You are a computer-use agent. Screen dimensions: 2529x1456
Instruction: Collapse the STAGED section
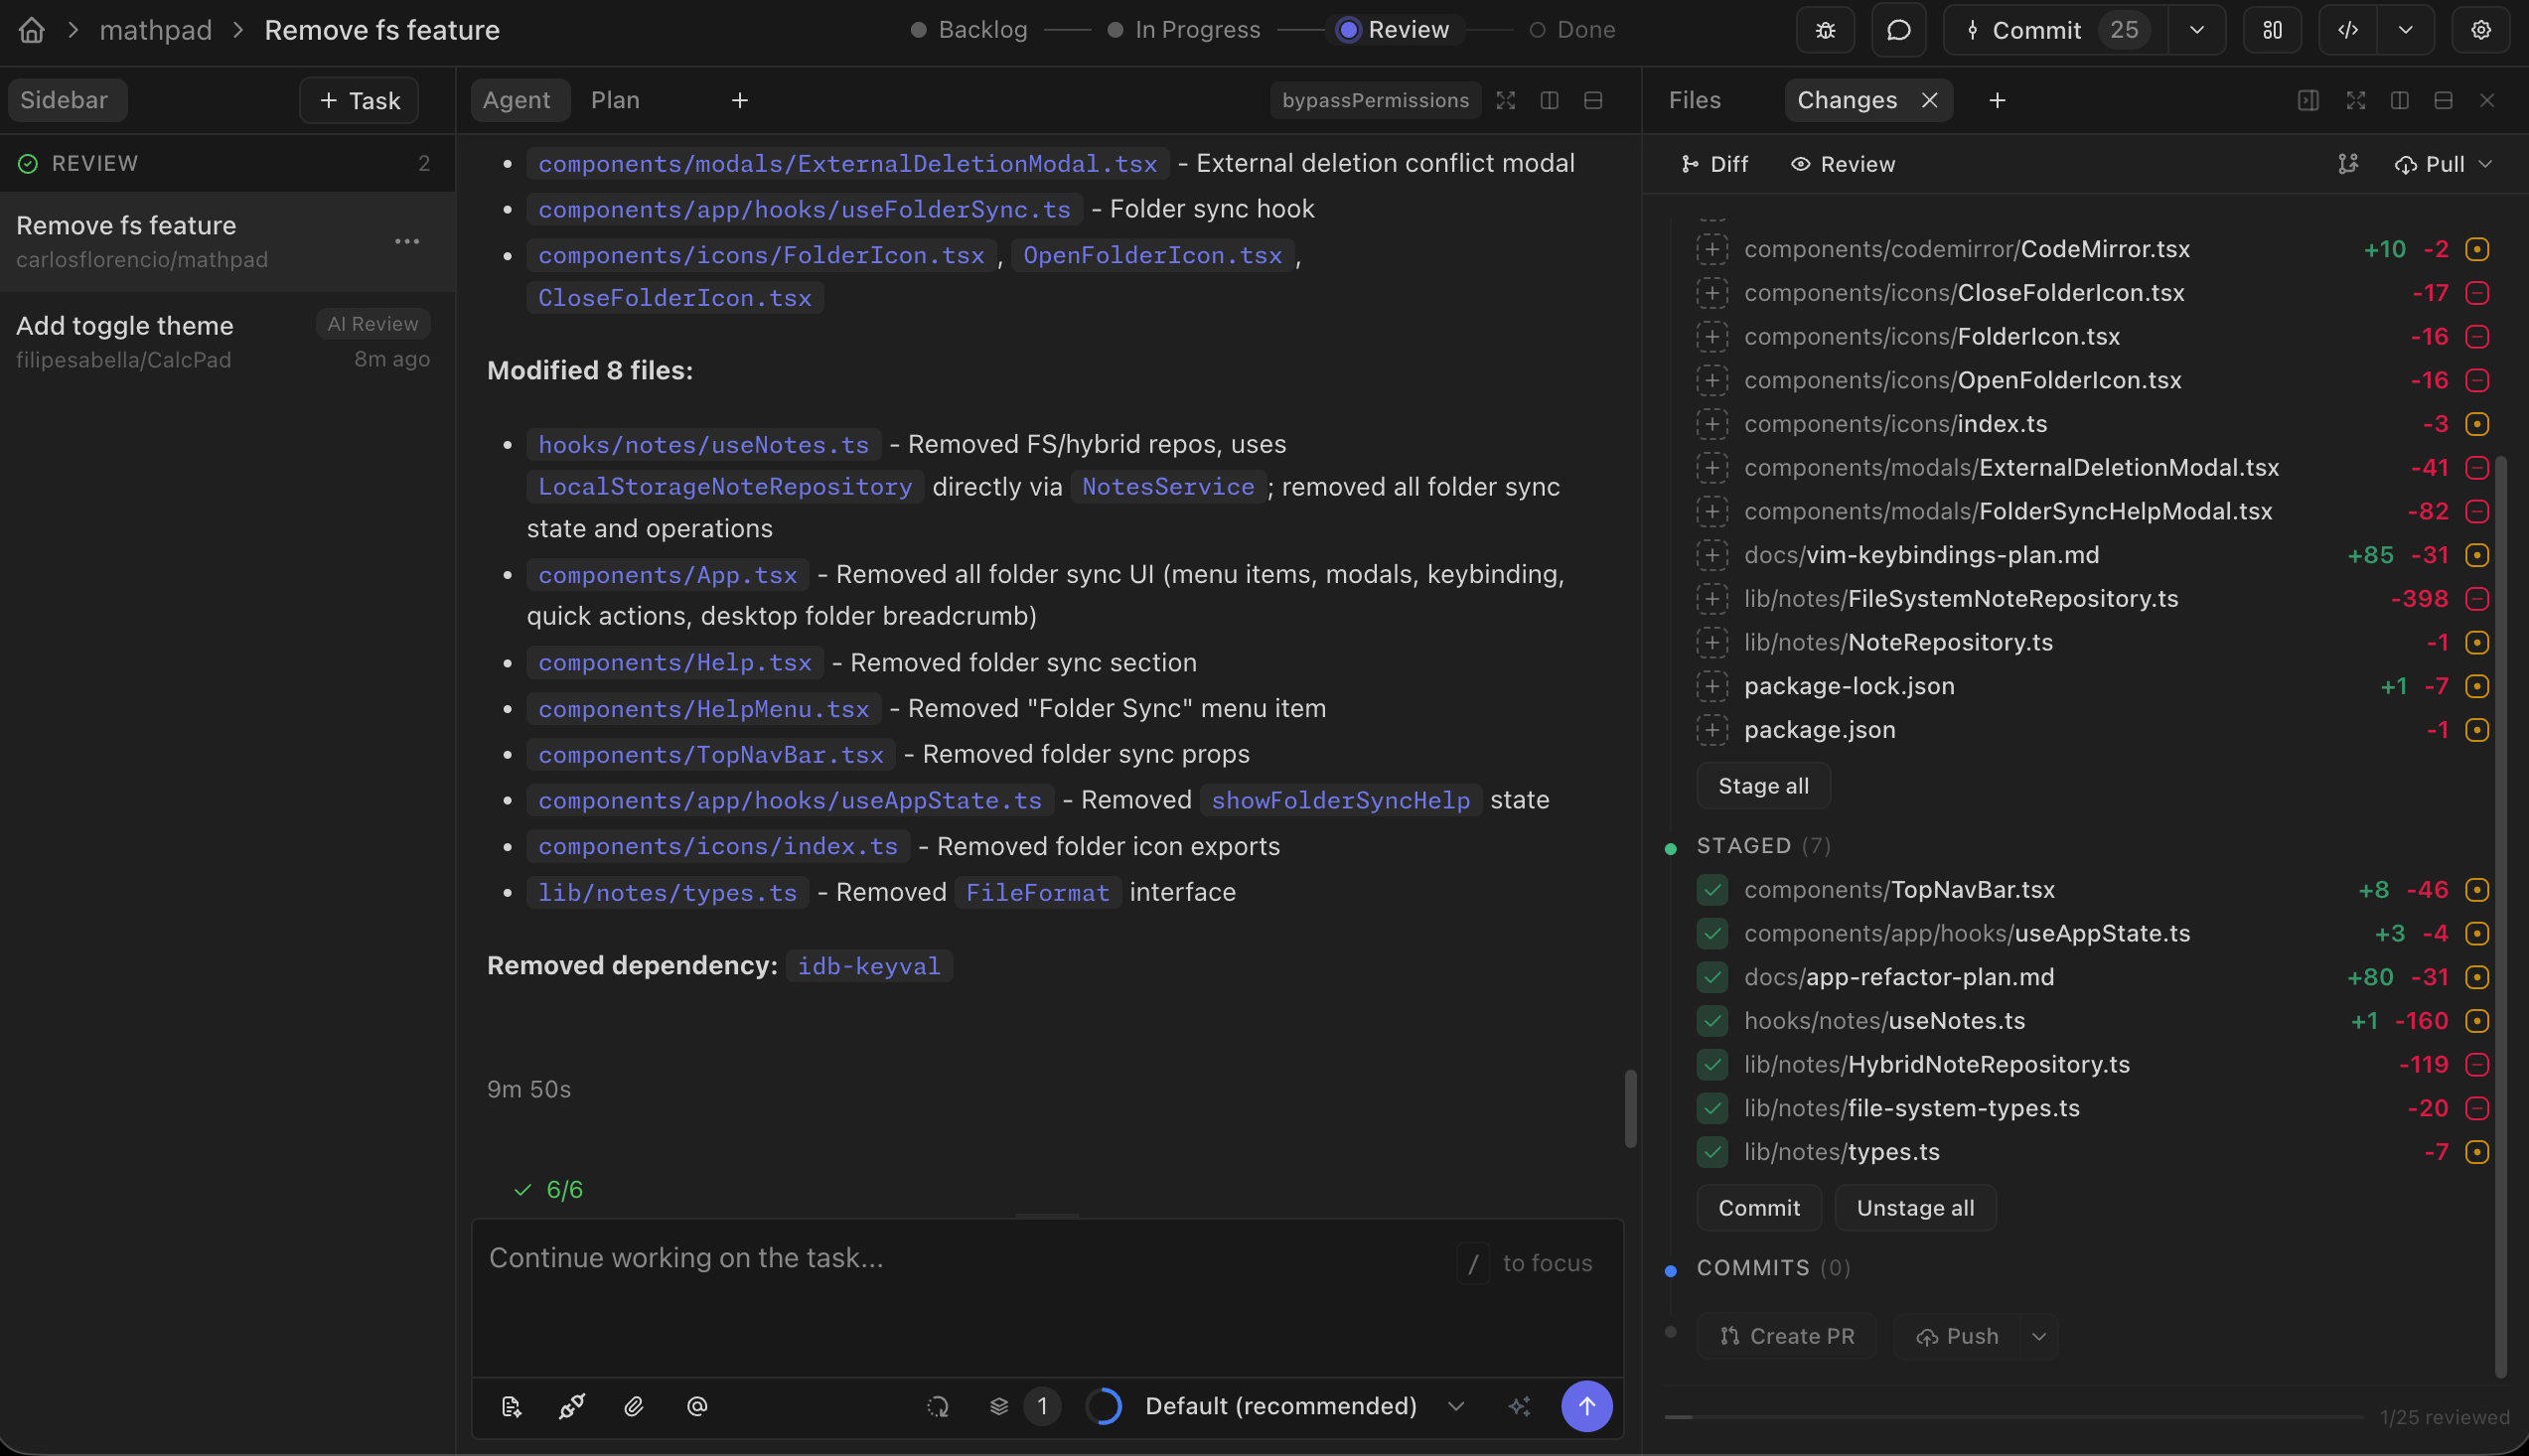point(1764,846)
